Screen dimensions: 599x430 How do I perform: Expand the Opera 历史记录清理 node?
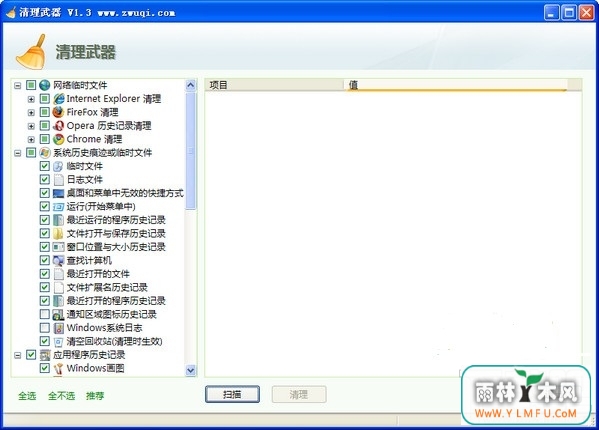[31, 126]
